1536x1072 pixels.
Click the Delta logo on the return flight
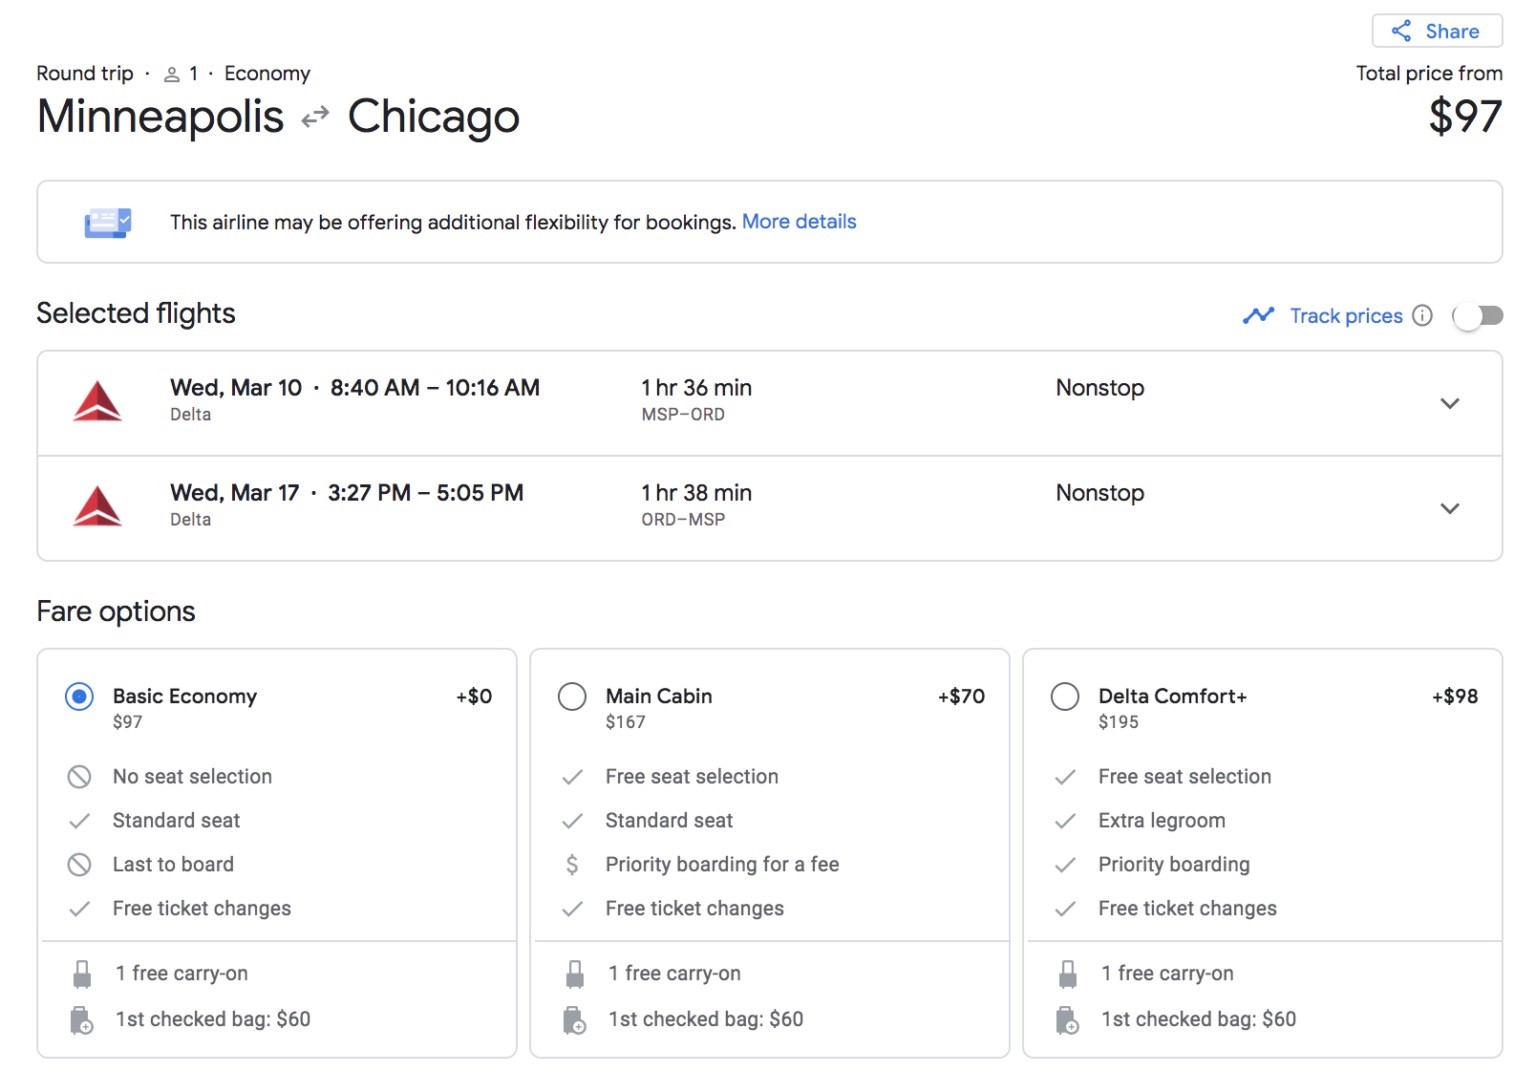point(97,507)
